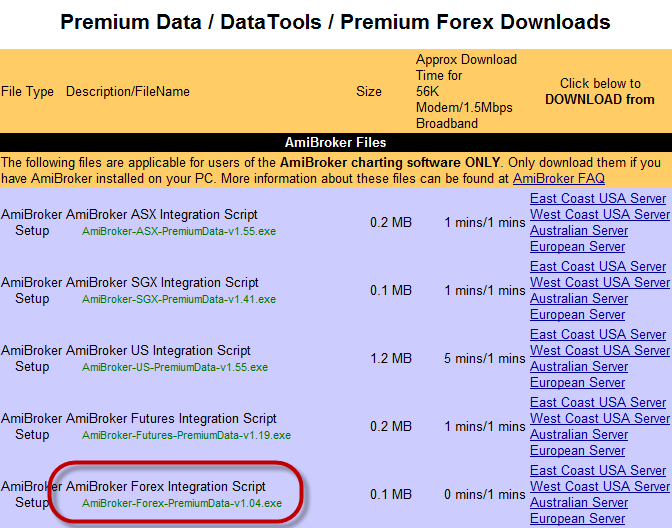The width and height of the screenshot is (672, 528).
Task: Download US script from West Coast USA Server
Action: 600,351
